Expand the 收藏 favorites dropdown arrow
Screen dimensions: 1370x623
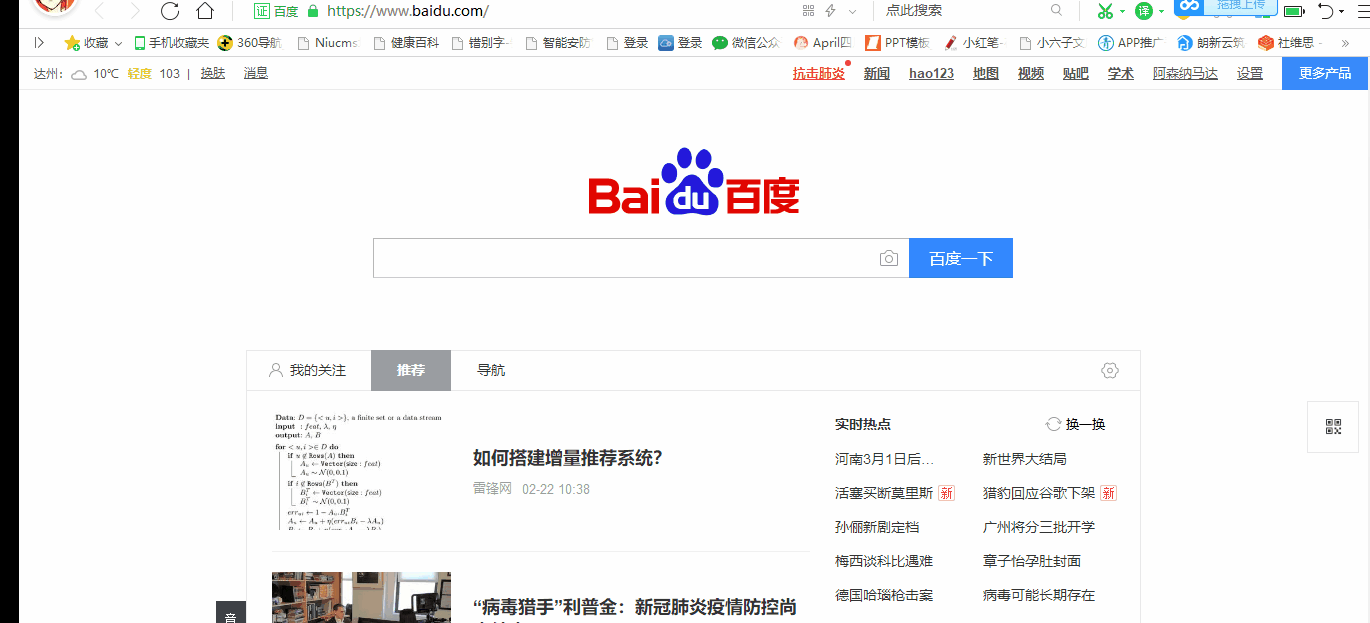coord(118,43)
